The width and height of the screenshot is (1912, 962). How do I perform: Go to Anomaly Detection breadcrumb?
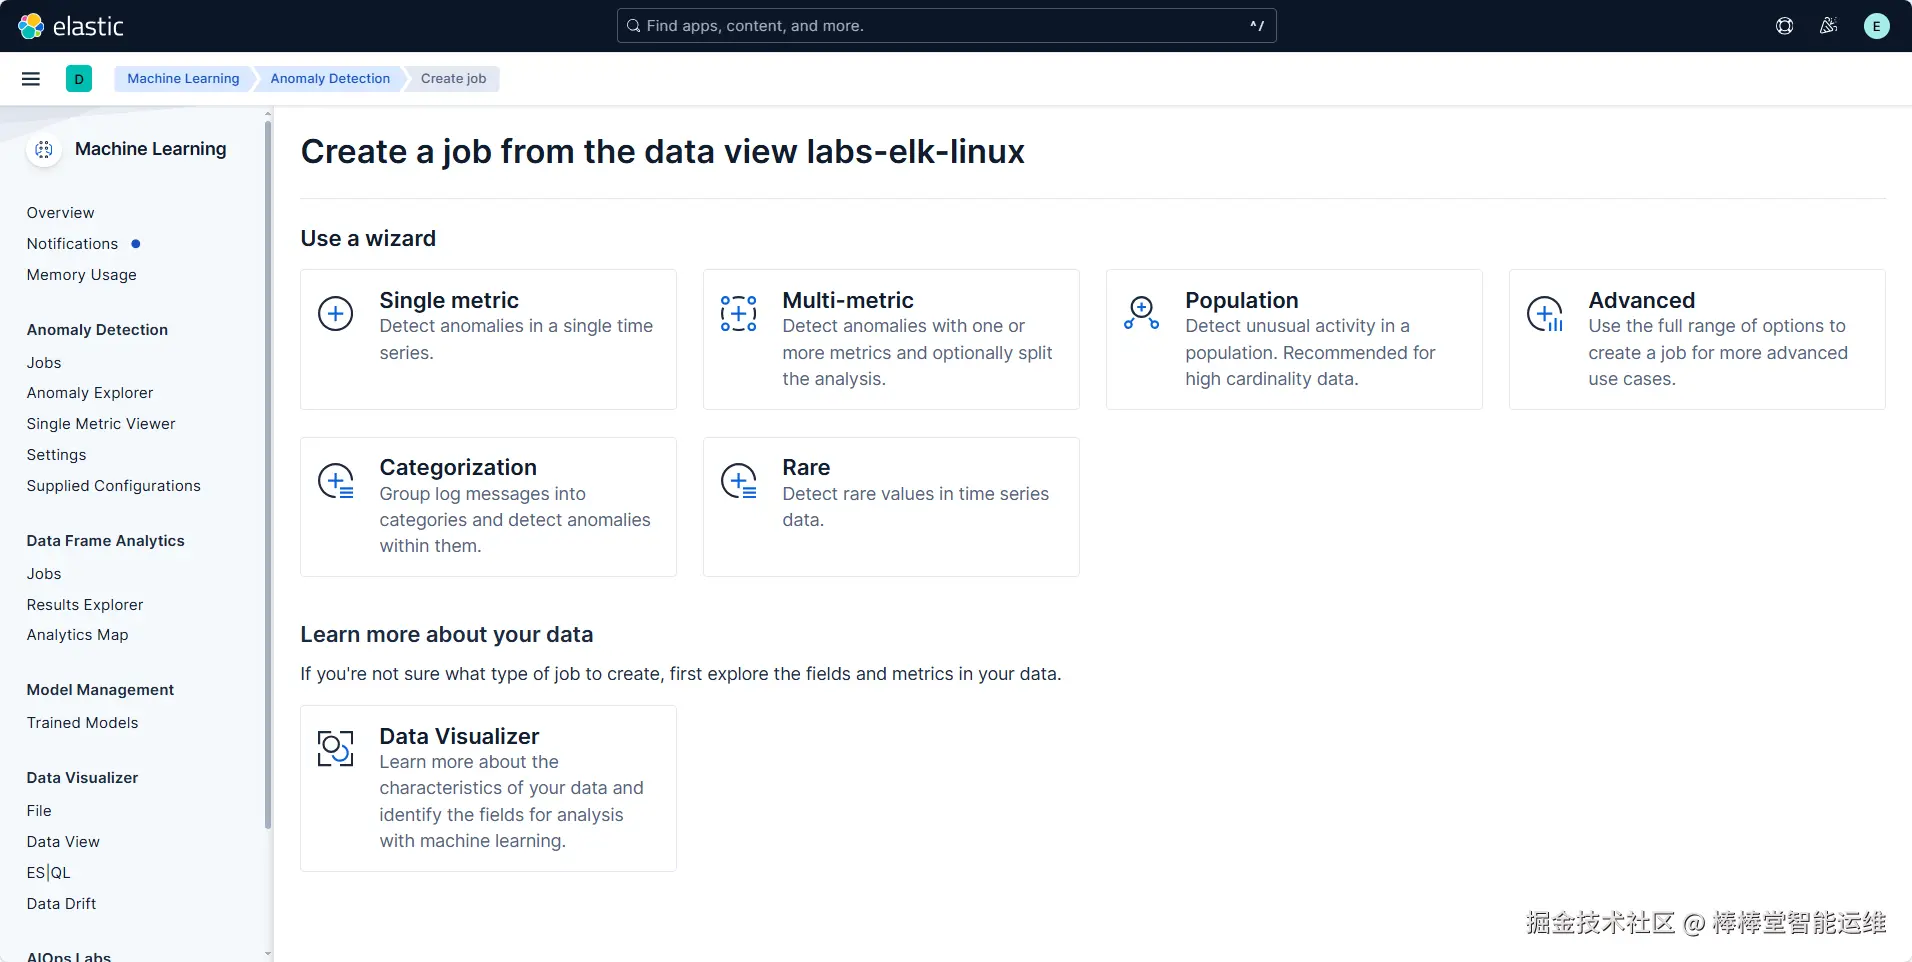330,79
